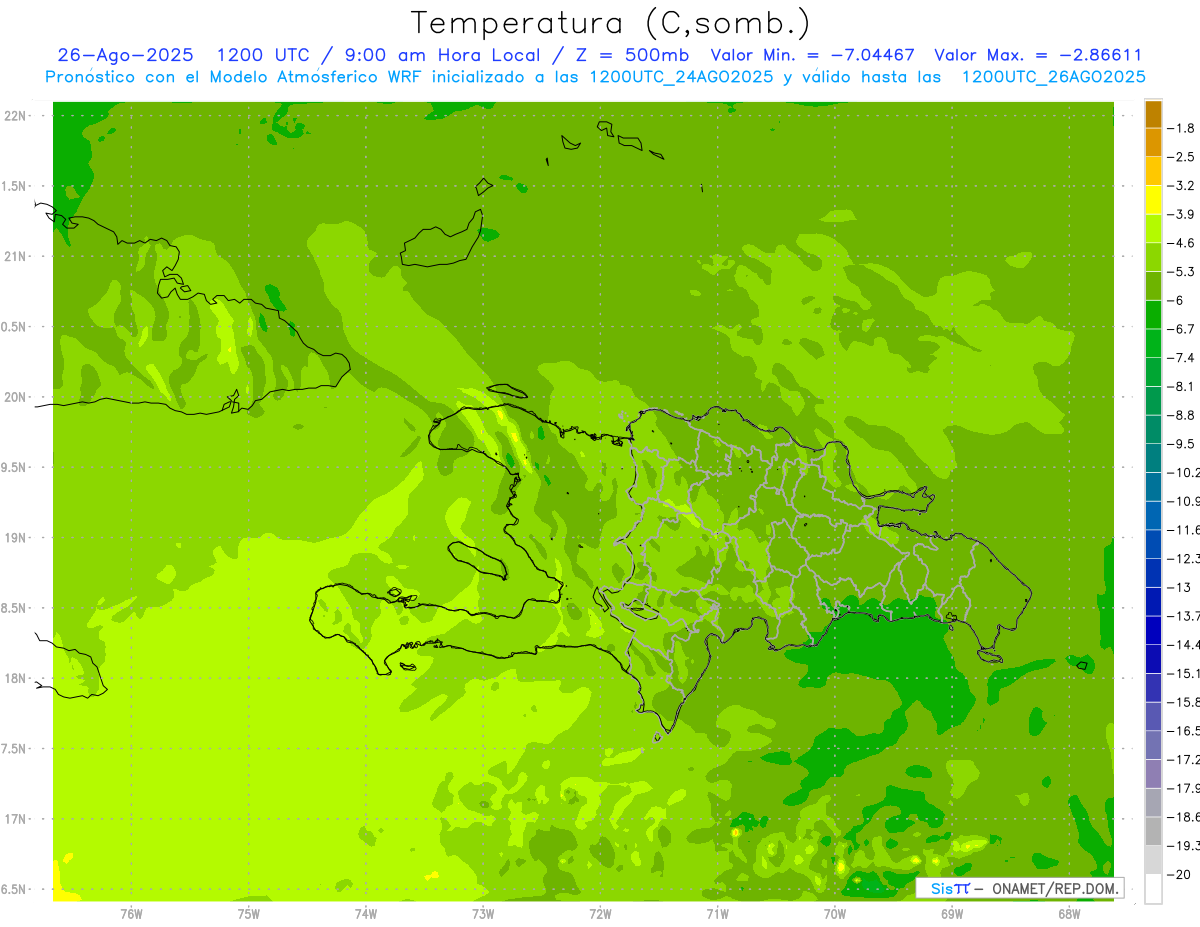Click the '70W' longitude axis label
This screenshot has height=927, width=1200.
coord(834,913)
